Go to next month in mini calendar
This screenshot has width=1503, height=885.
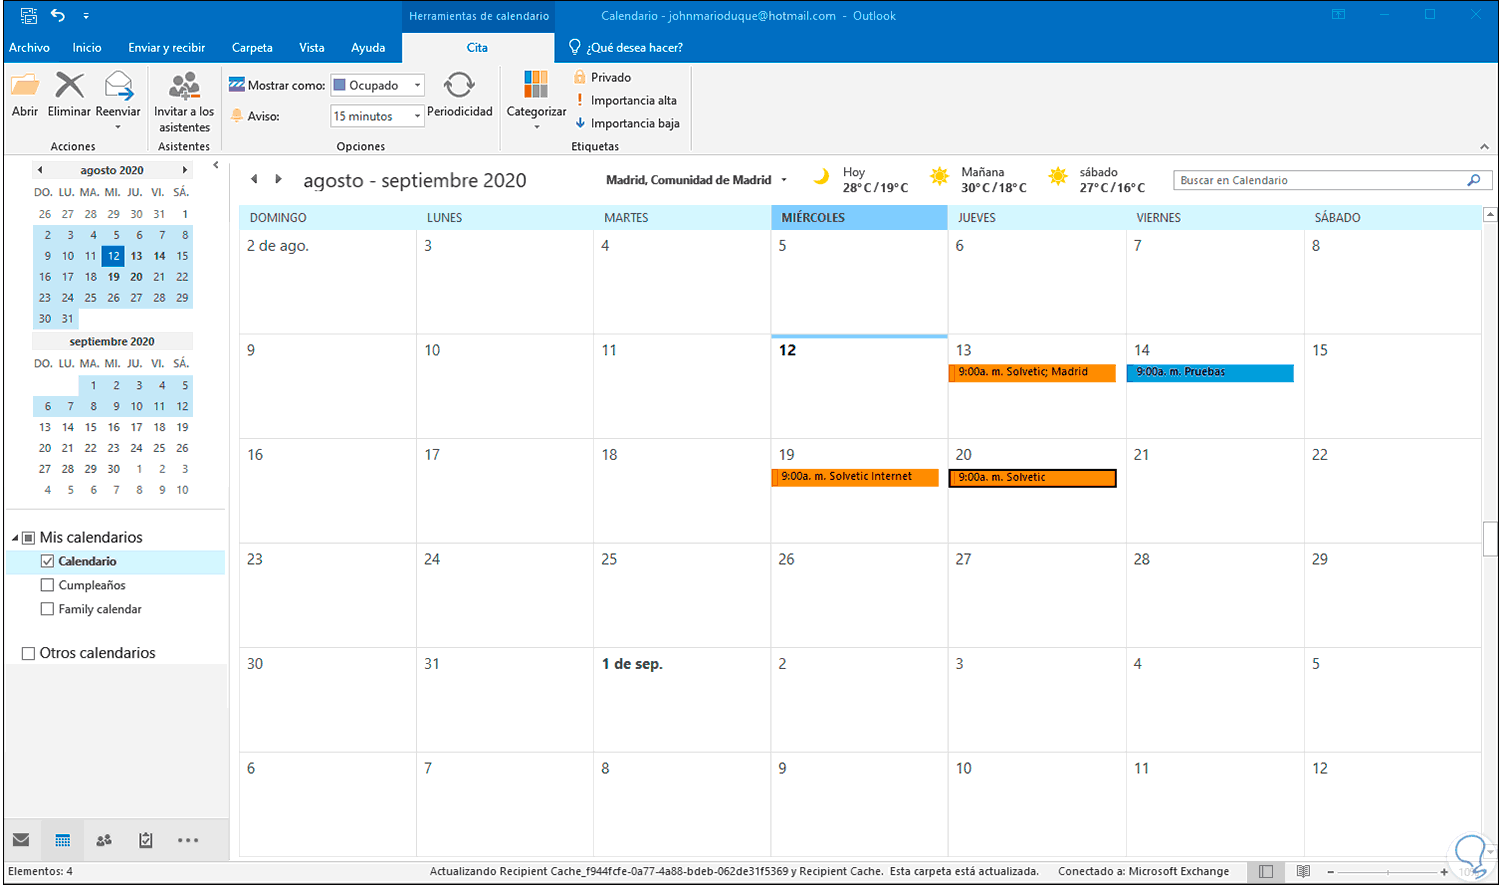pos(185,170)
